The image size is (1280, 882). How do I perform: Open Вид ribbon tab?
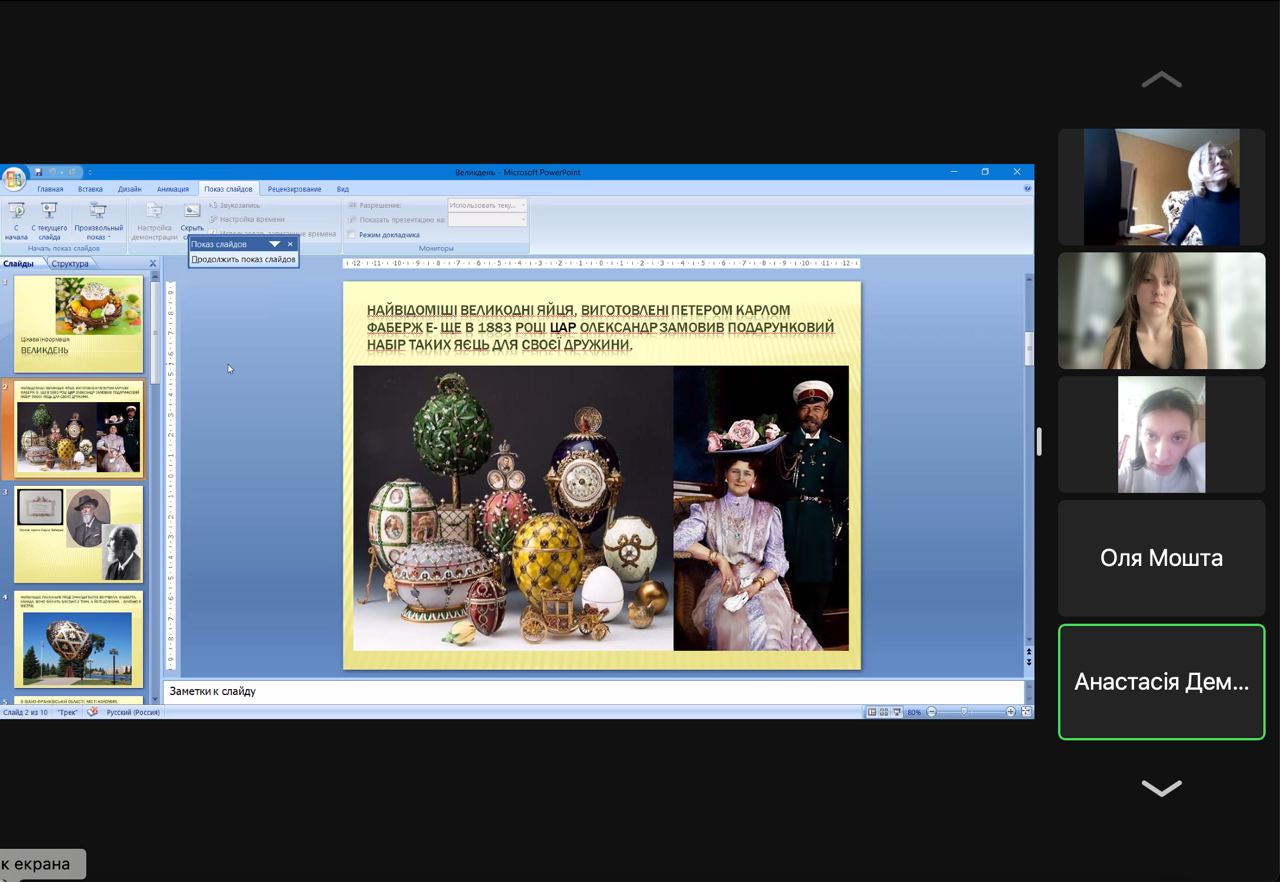342,189
